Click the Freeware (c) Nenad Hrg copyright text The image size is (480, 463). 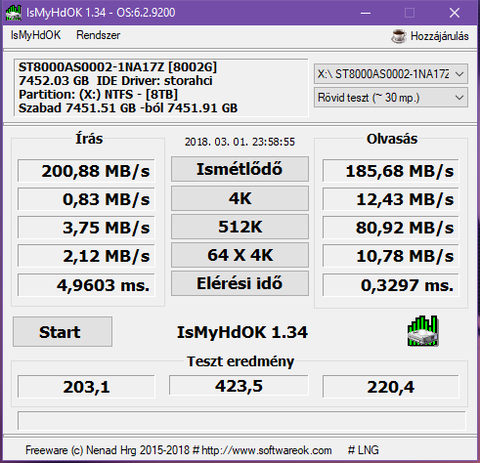click(x=107, y=450)
